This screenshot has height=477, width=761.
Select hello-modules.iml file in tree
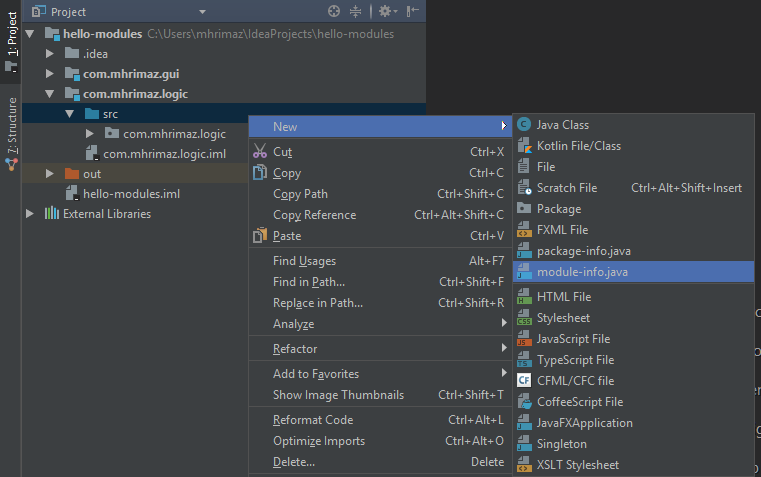(131, 194)
